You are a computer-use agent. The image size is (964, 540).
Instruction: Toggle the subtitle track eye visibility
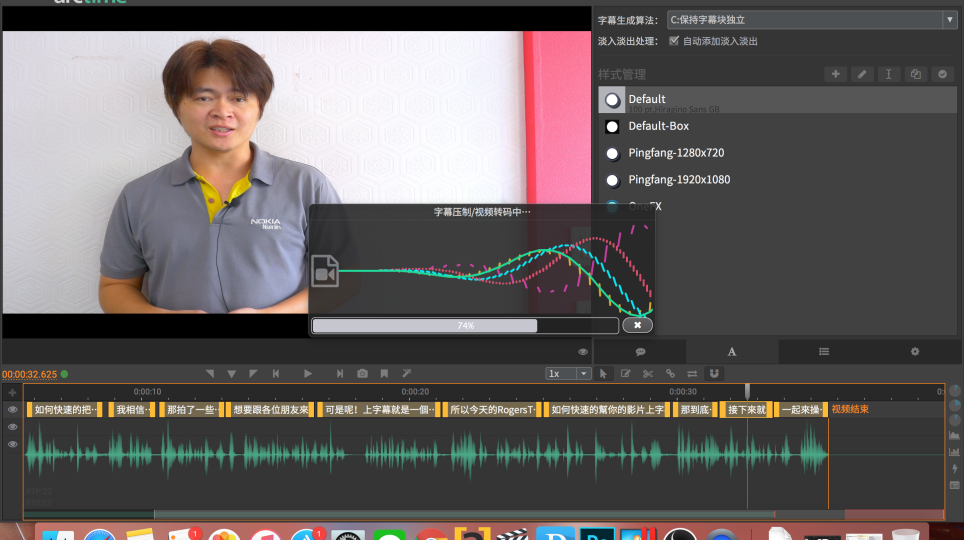(13, 410)
